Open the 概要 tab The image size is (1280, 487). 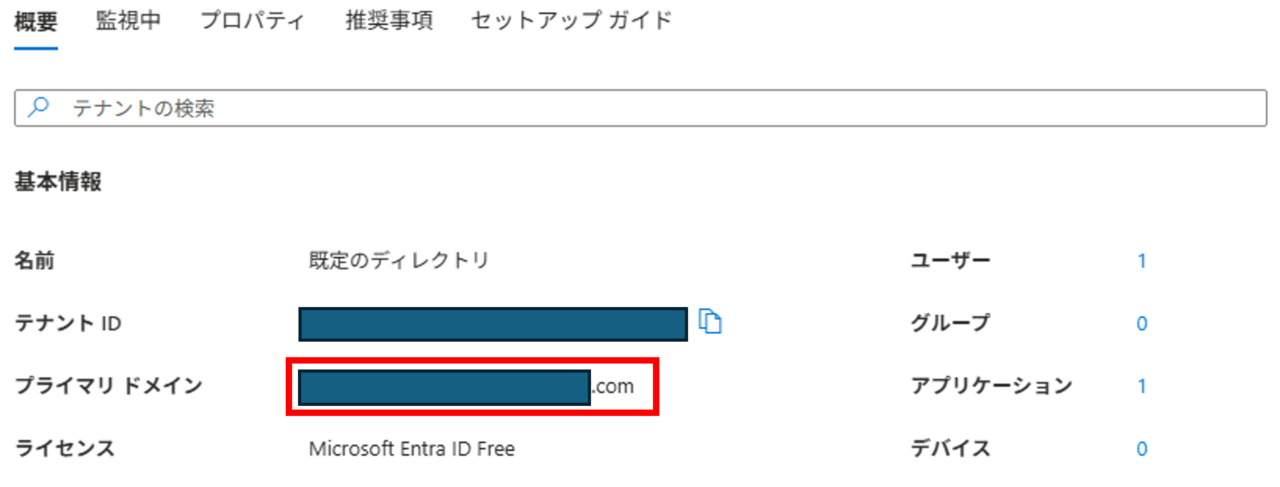[x=36, y=21]
